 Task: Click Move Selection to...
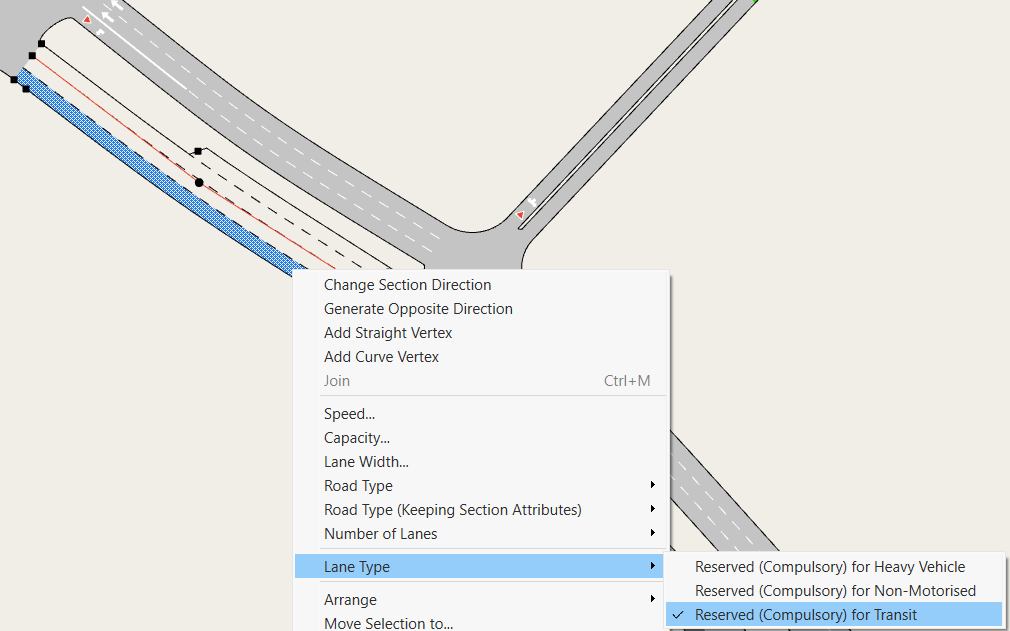click(x=388, y=623)
